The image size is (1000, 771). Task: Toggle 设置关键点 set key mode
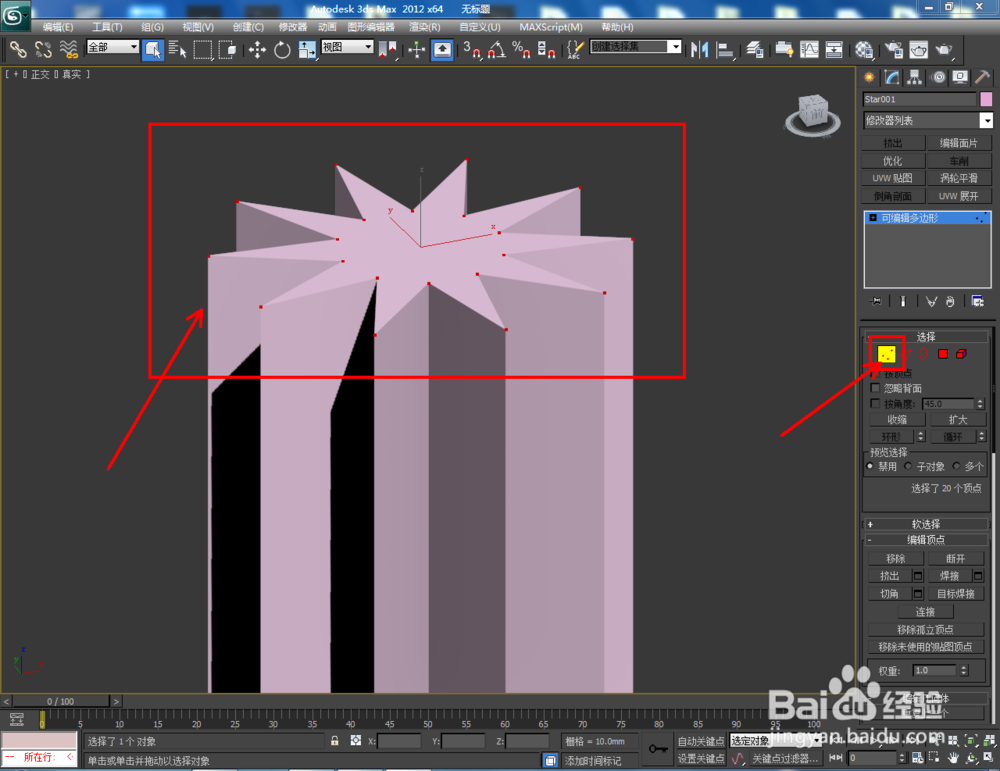701,758
